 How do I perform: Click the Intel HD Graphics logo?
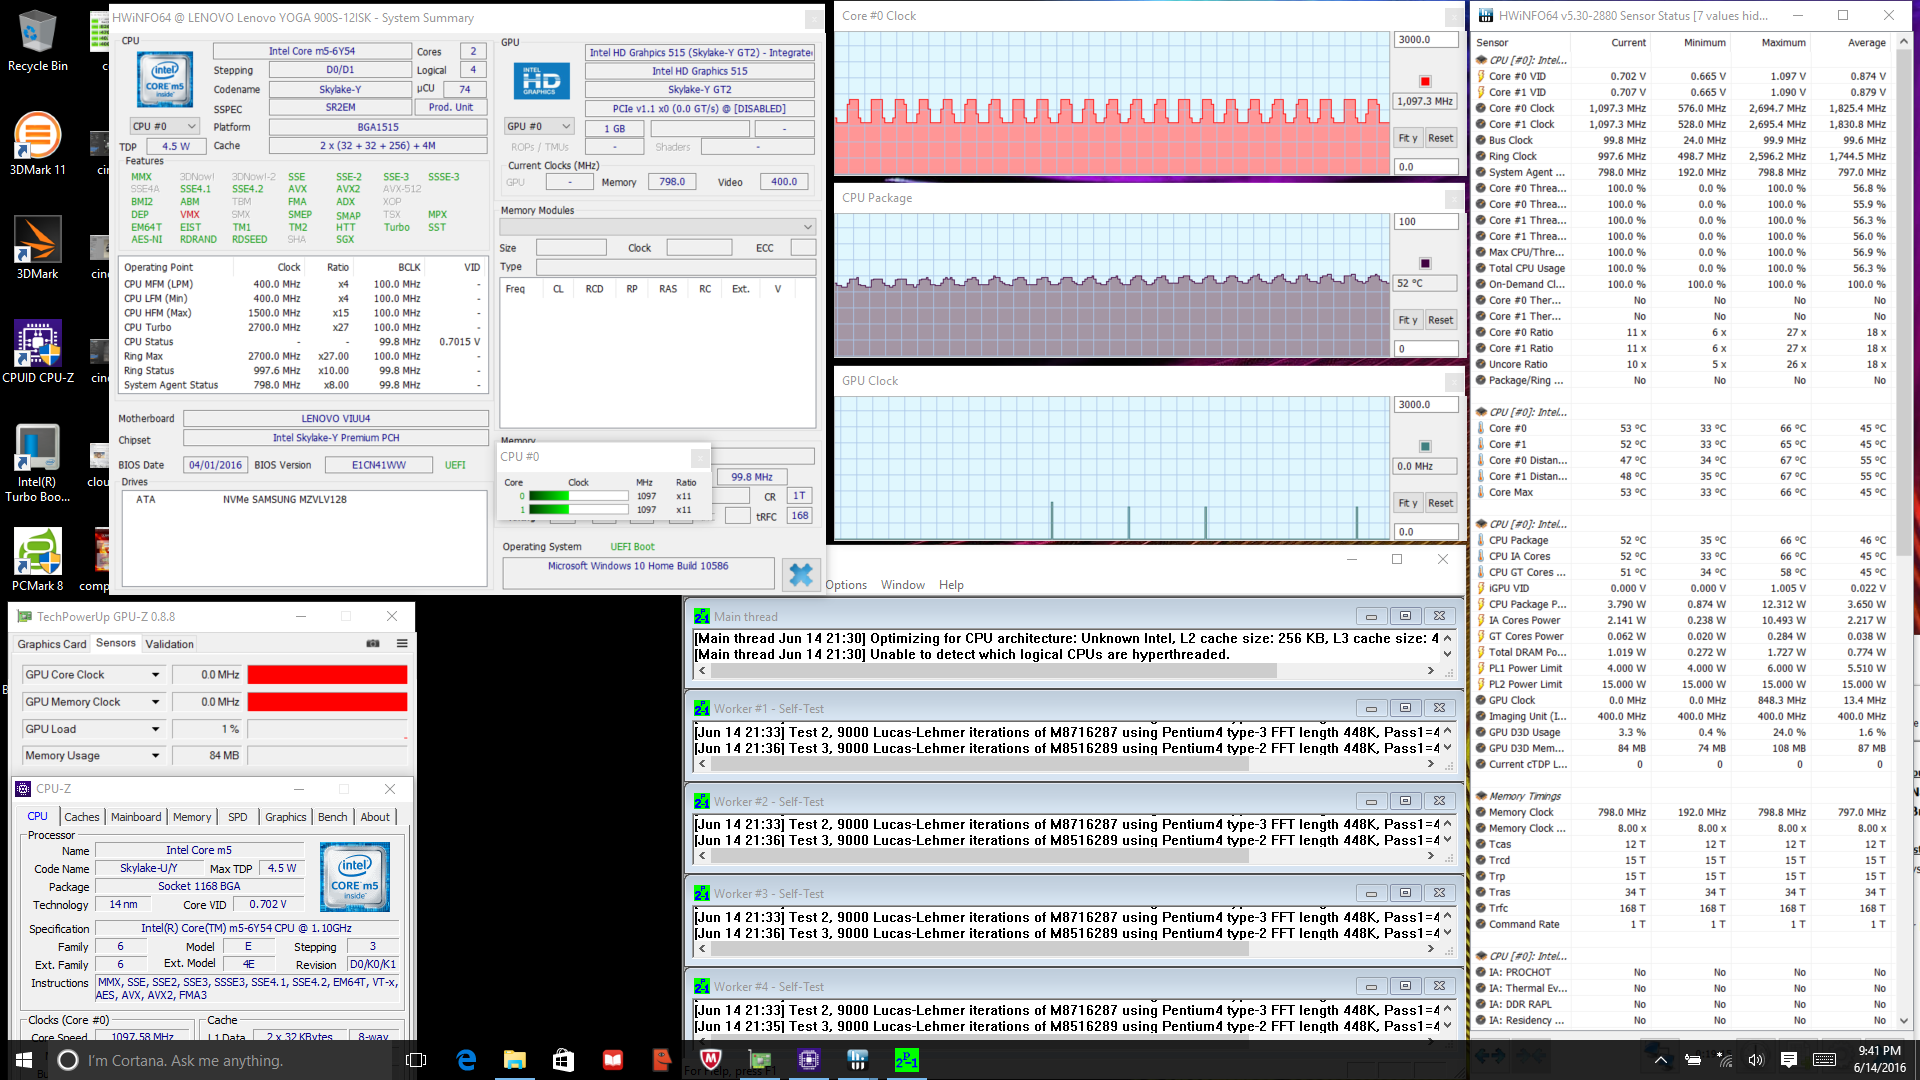pos(541,81)
